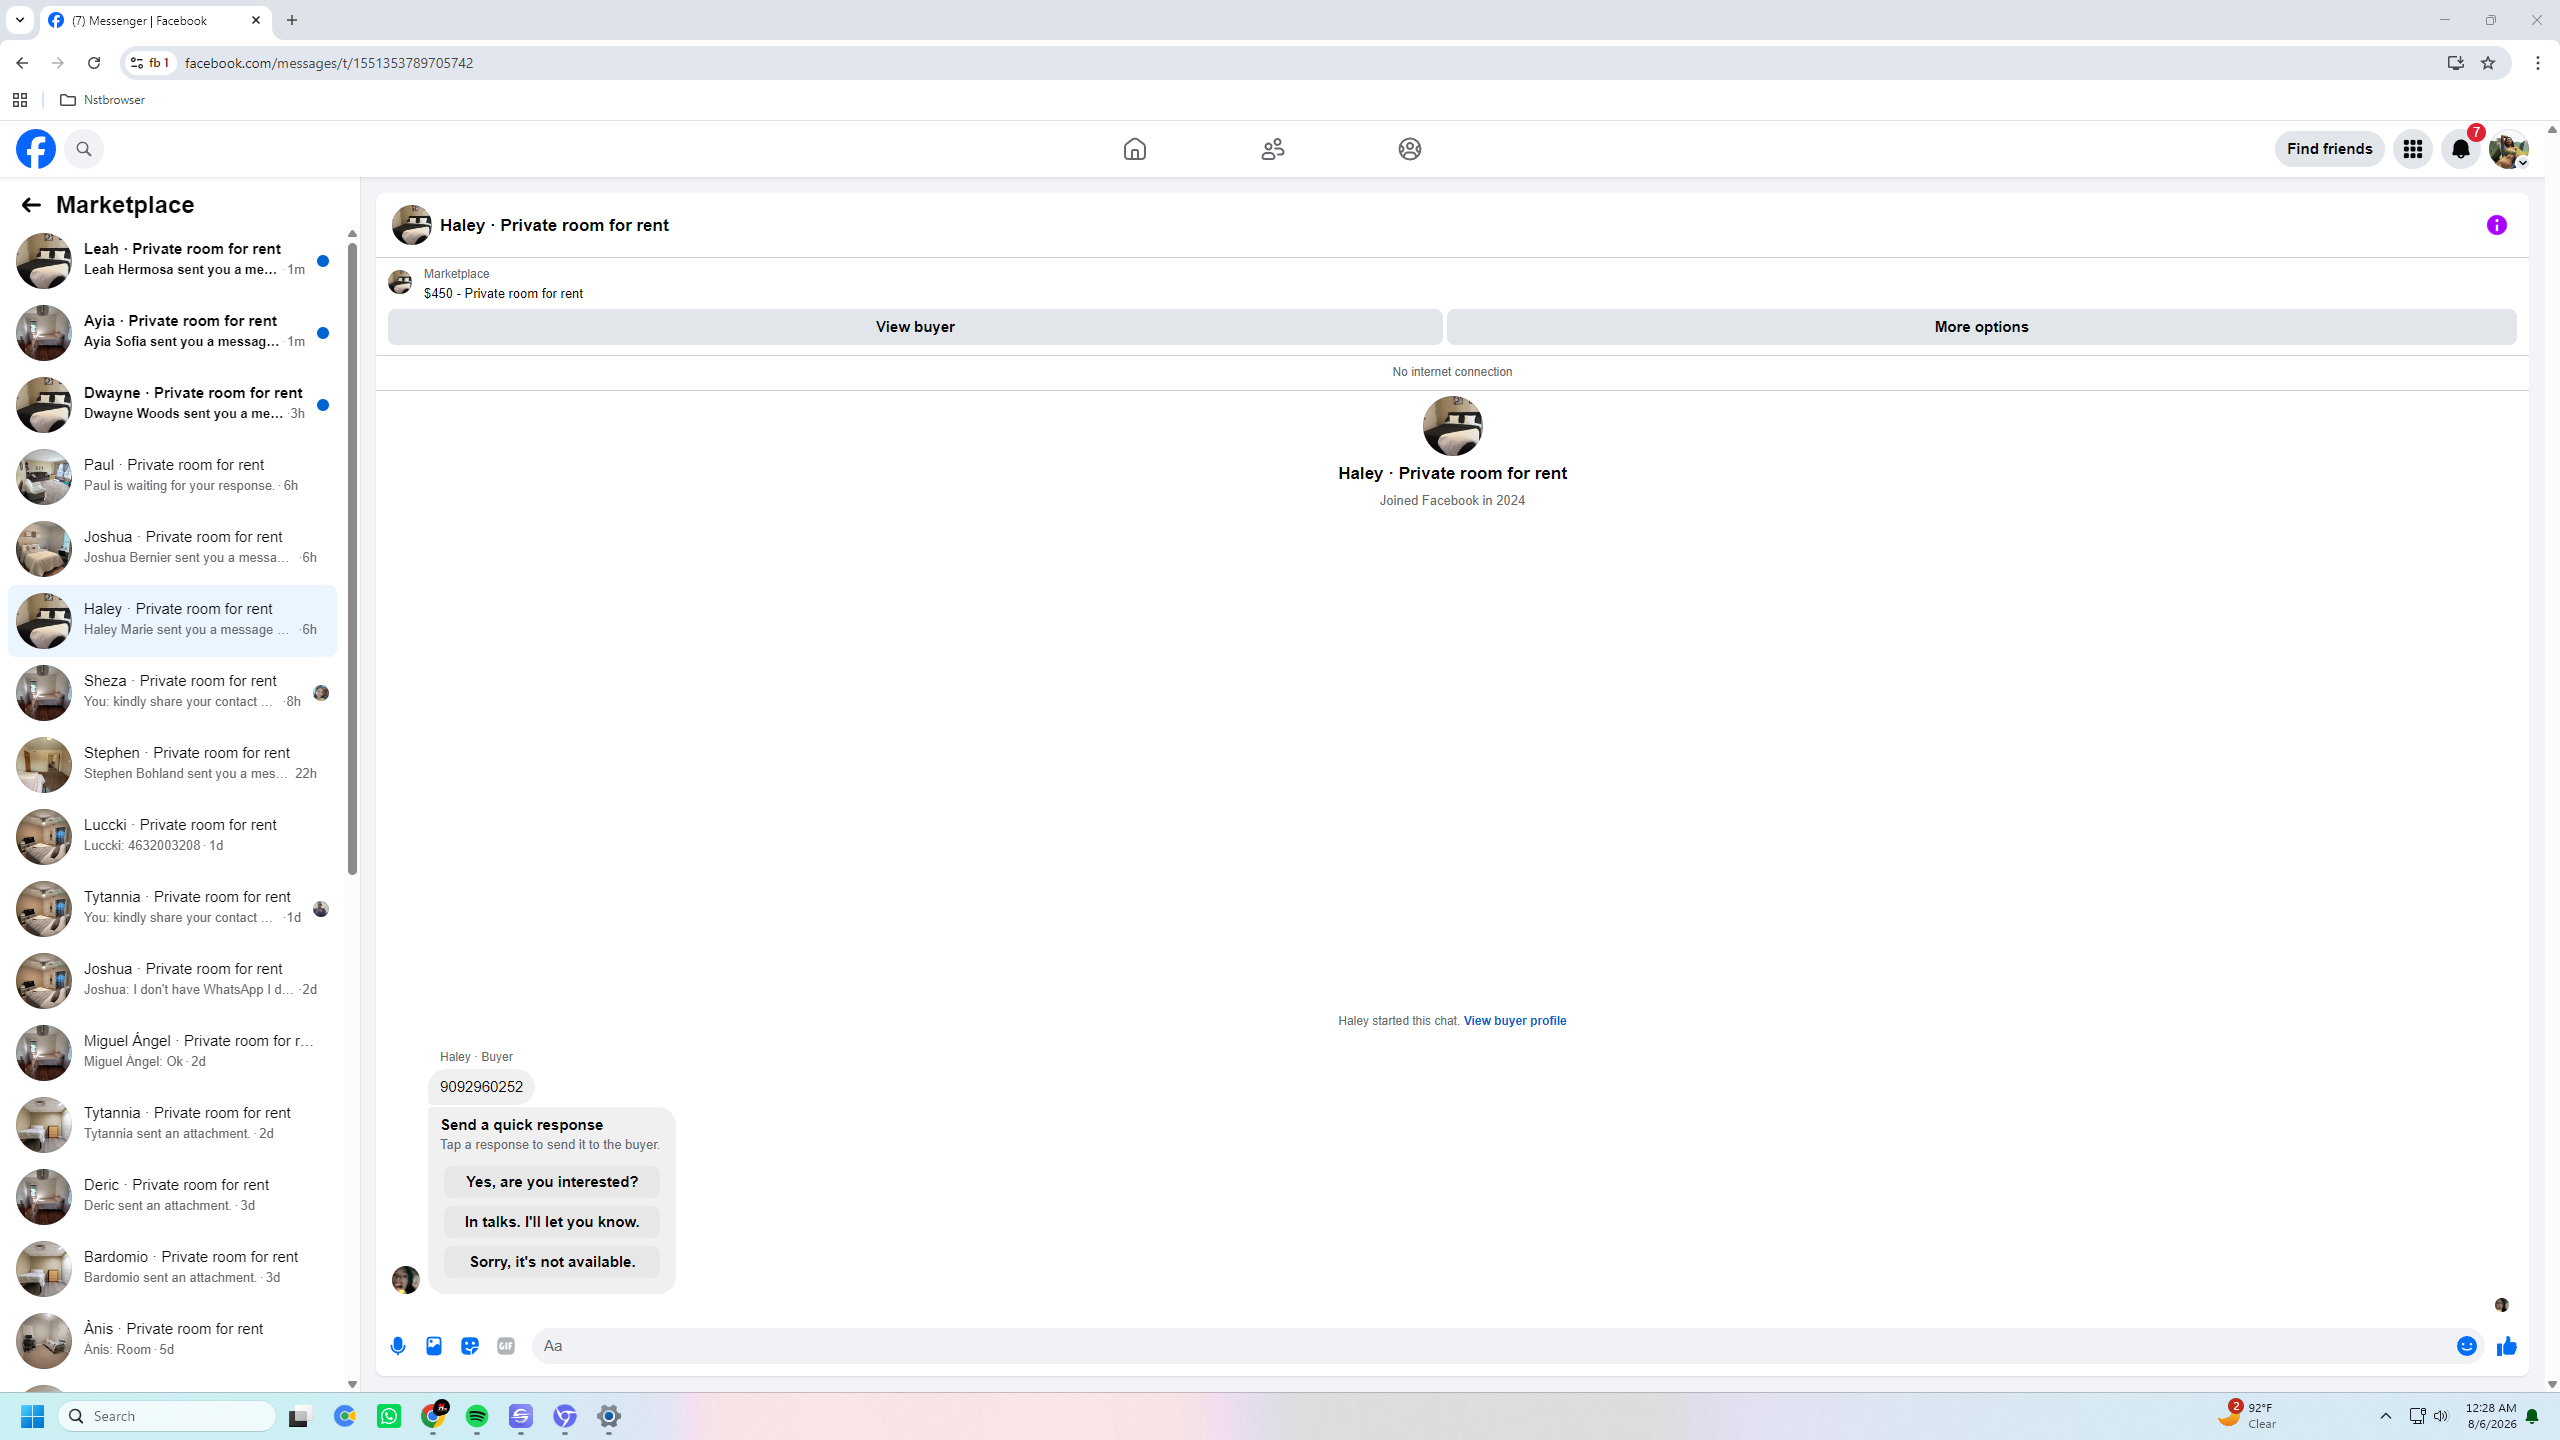Show hidden system tray icons

[x=2385, y=1416]
